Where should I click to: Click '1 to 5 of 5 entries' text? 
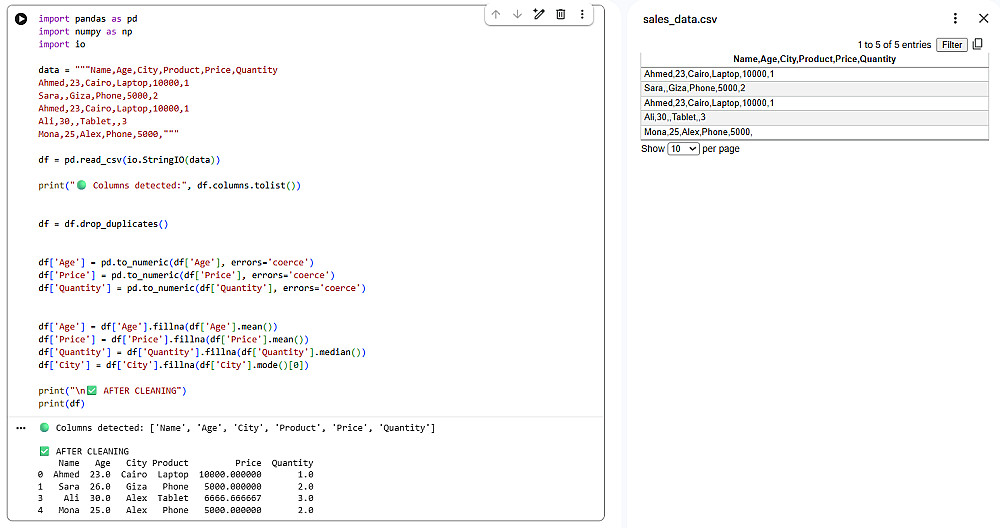[x=894, y=45]
